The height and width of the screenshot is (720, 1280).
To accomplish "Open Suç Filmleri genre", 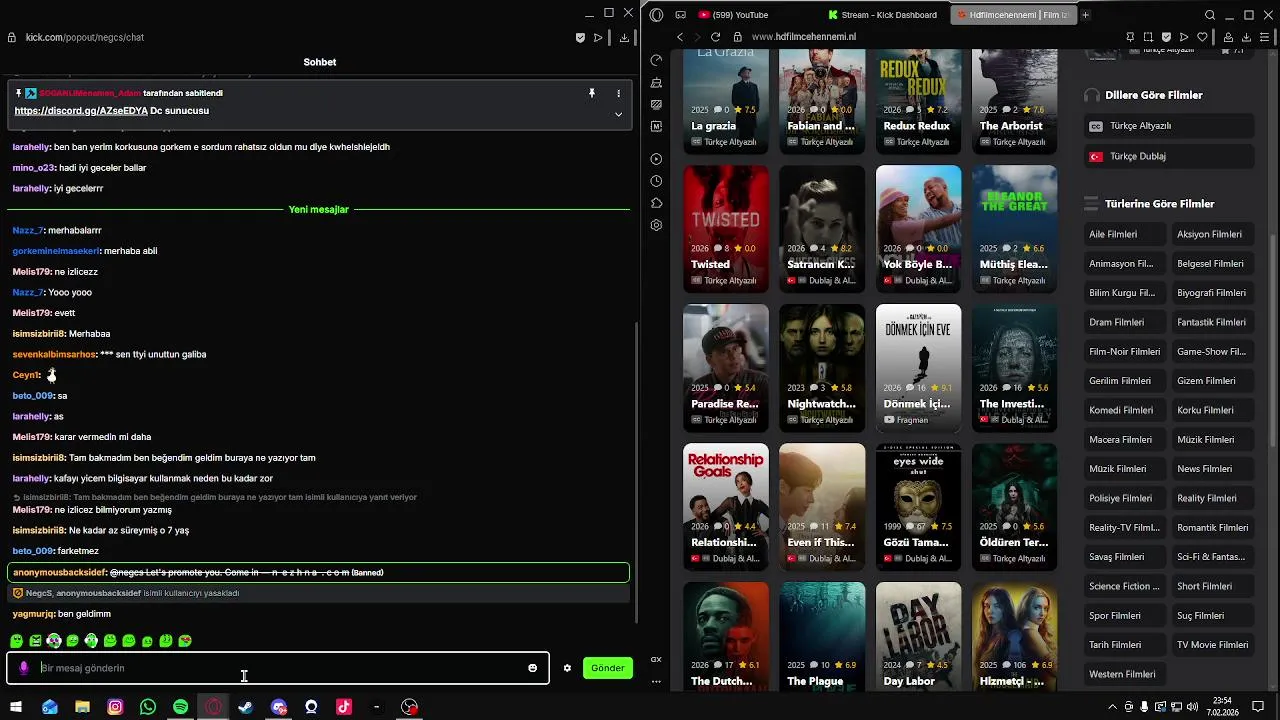I will [1211, 615].
